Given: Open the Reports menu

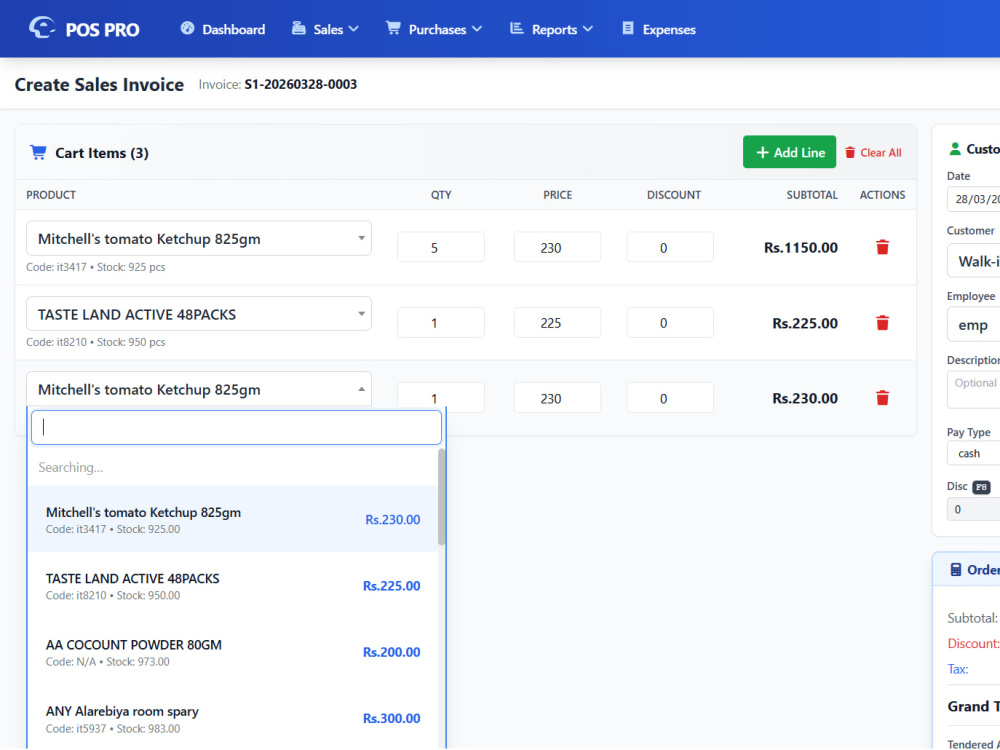Looking at the screenshot, I should point(552,29).
